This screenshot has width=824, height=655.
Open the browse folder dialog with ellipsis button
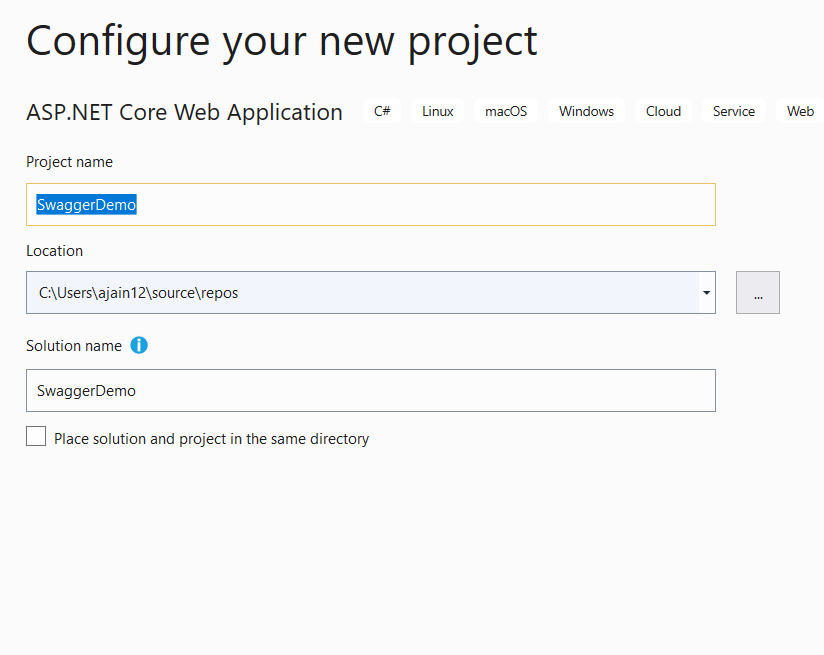coord(757,292)
